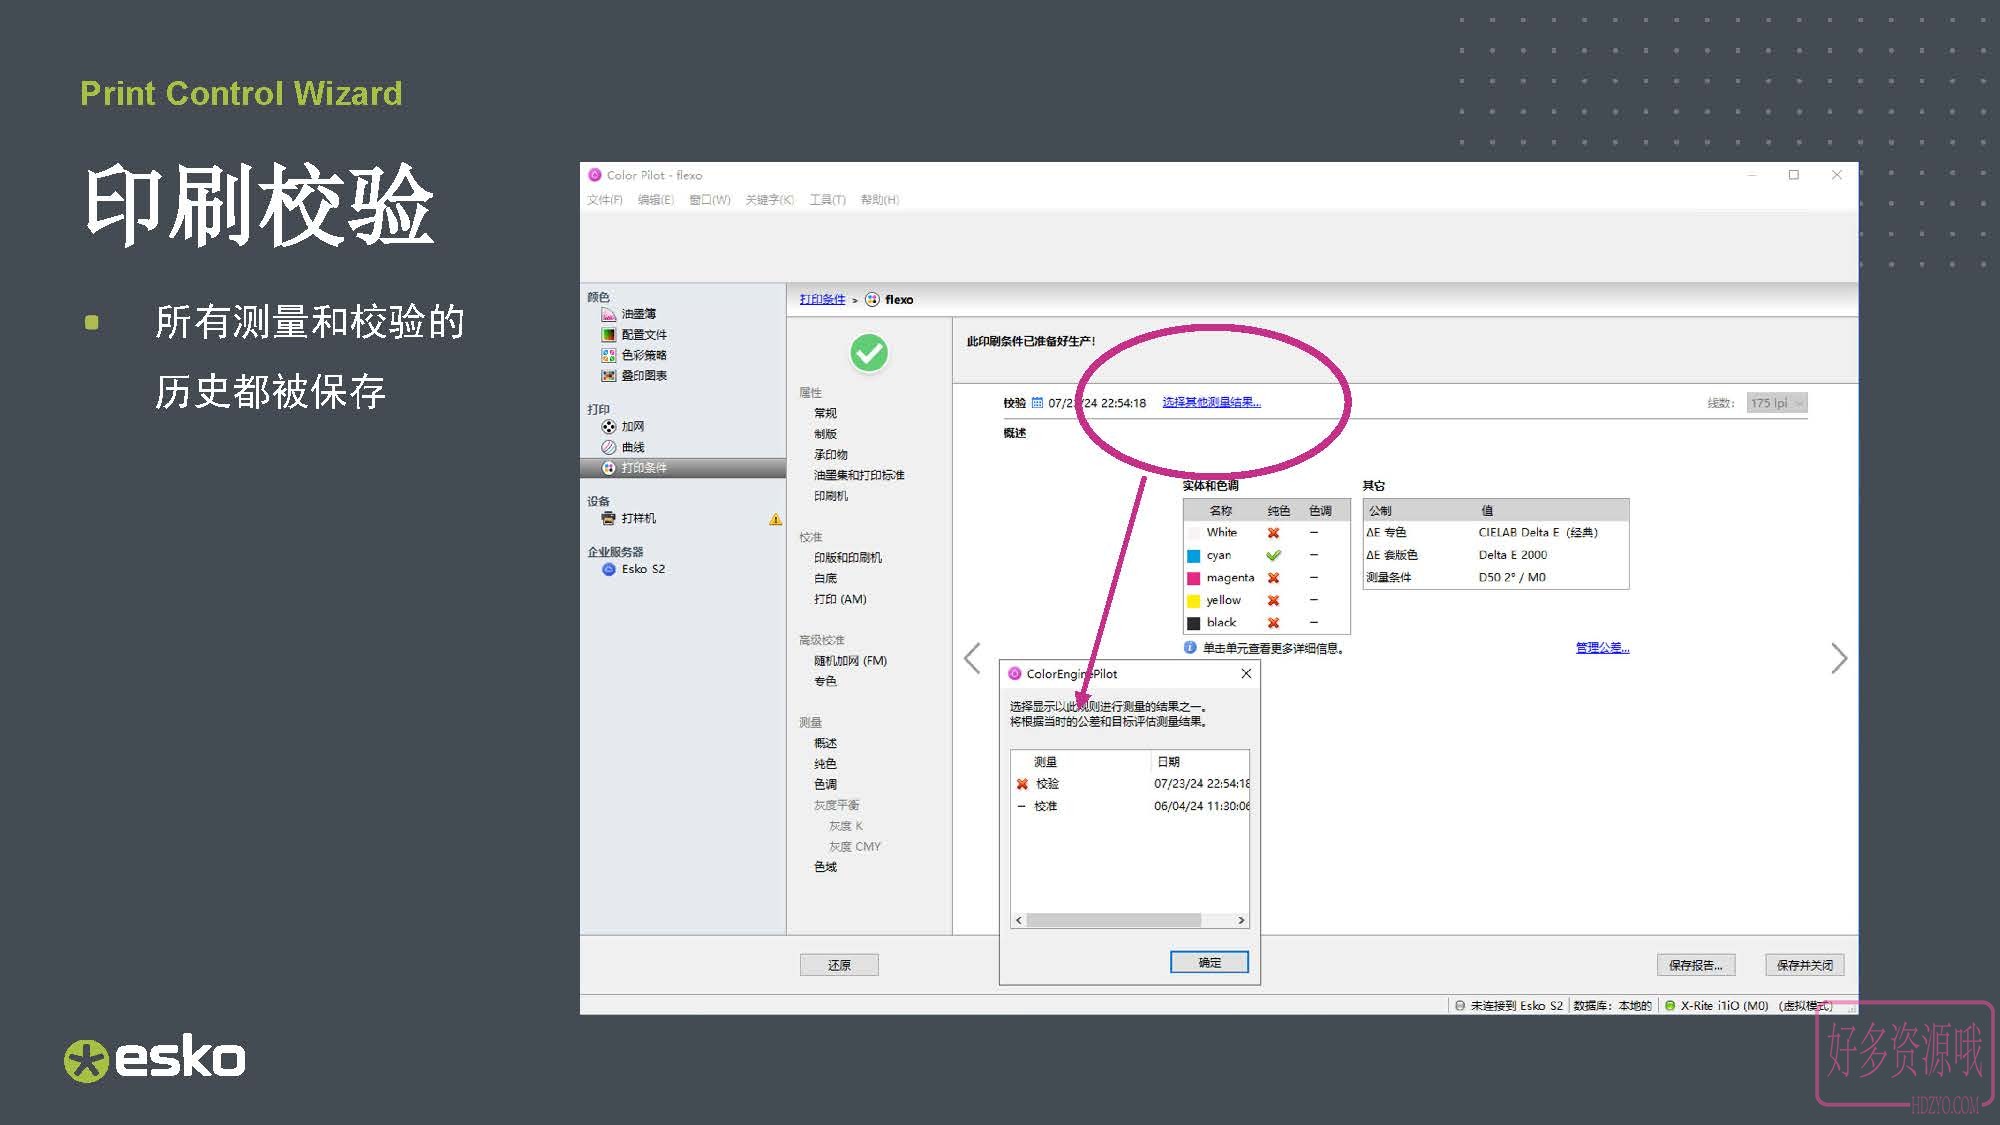Click 确定 button in dialog
Screen dimensions: 2000x1125
pos(1209,962)
